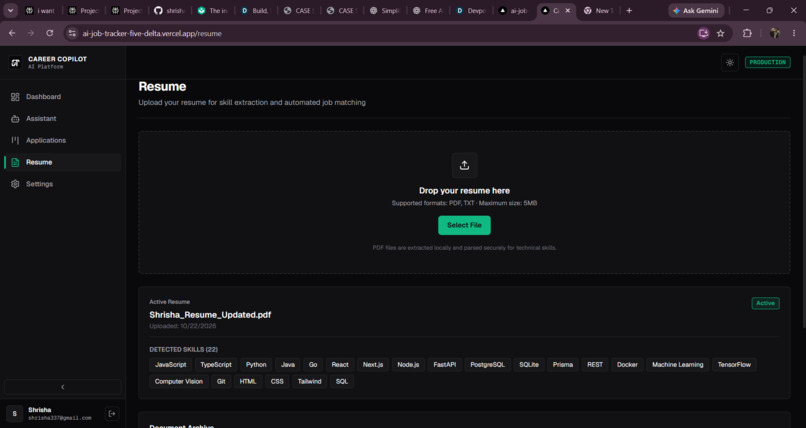Switch to the "The in" browser tab

(x=212, y=10)
